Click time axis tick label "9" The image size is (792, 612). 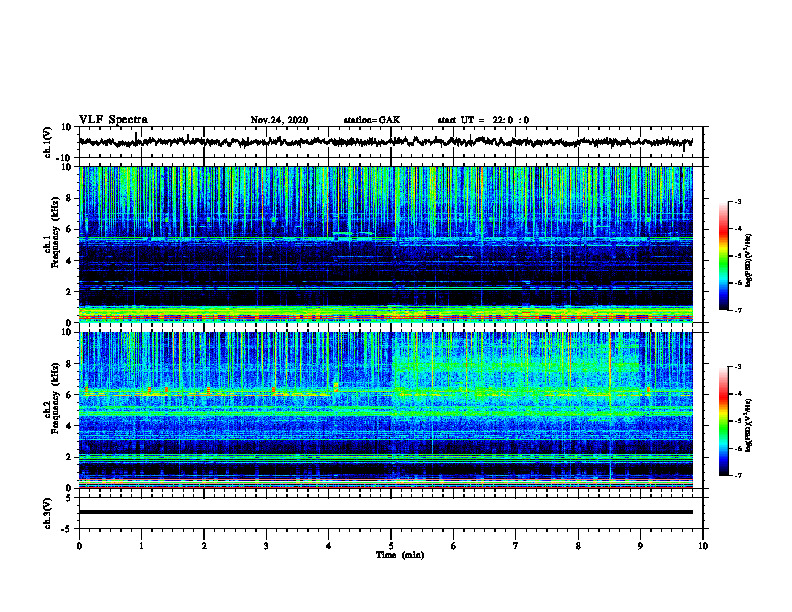(640, 546)
